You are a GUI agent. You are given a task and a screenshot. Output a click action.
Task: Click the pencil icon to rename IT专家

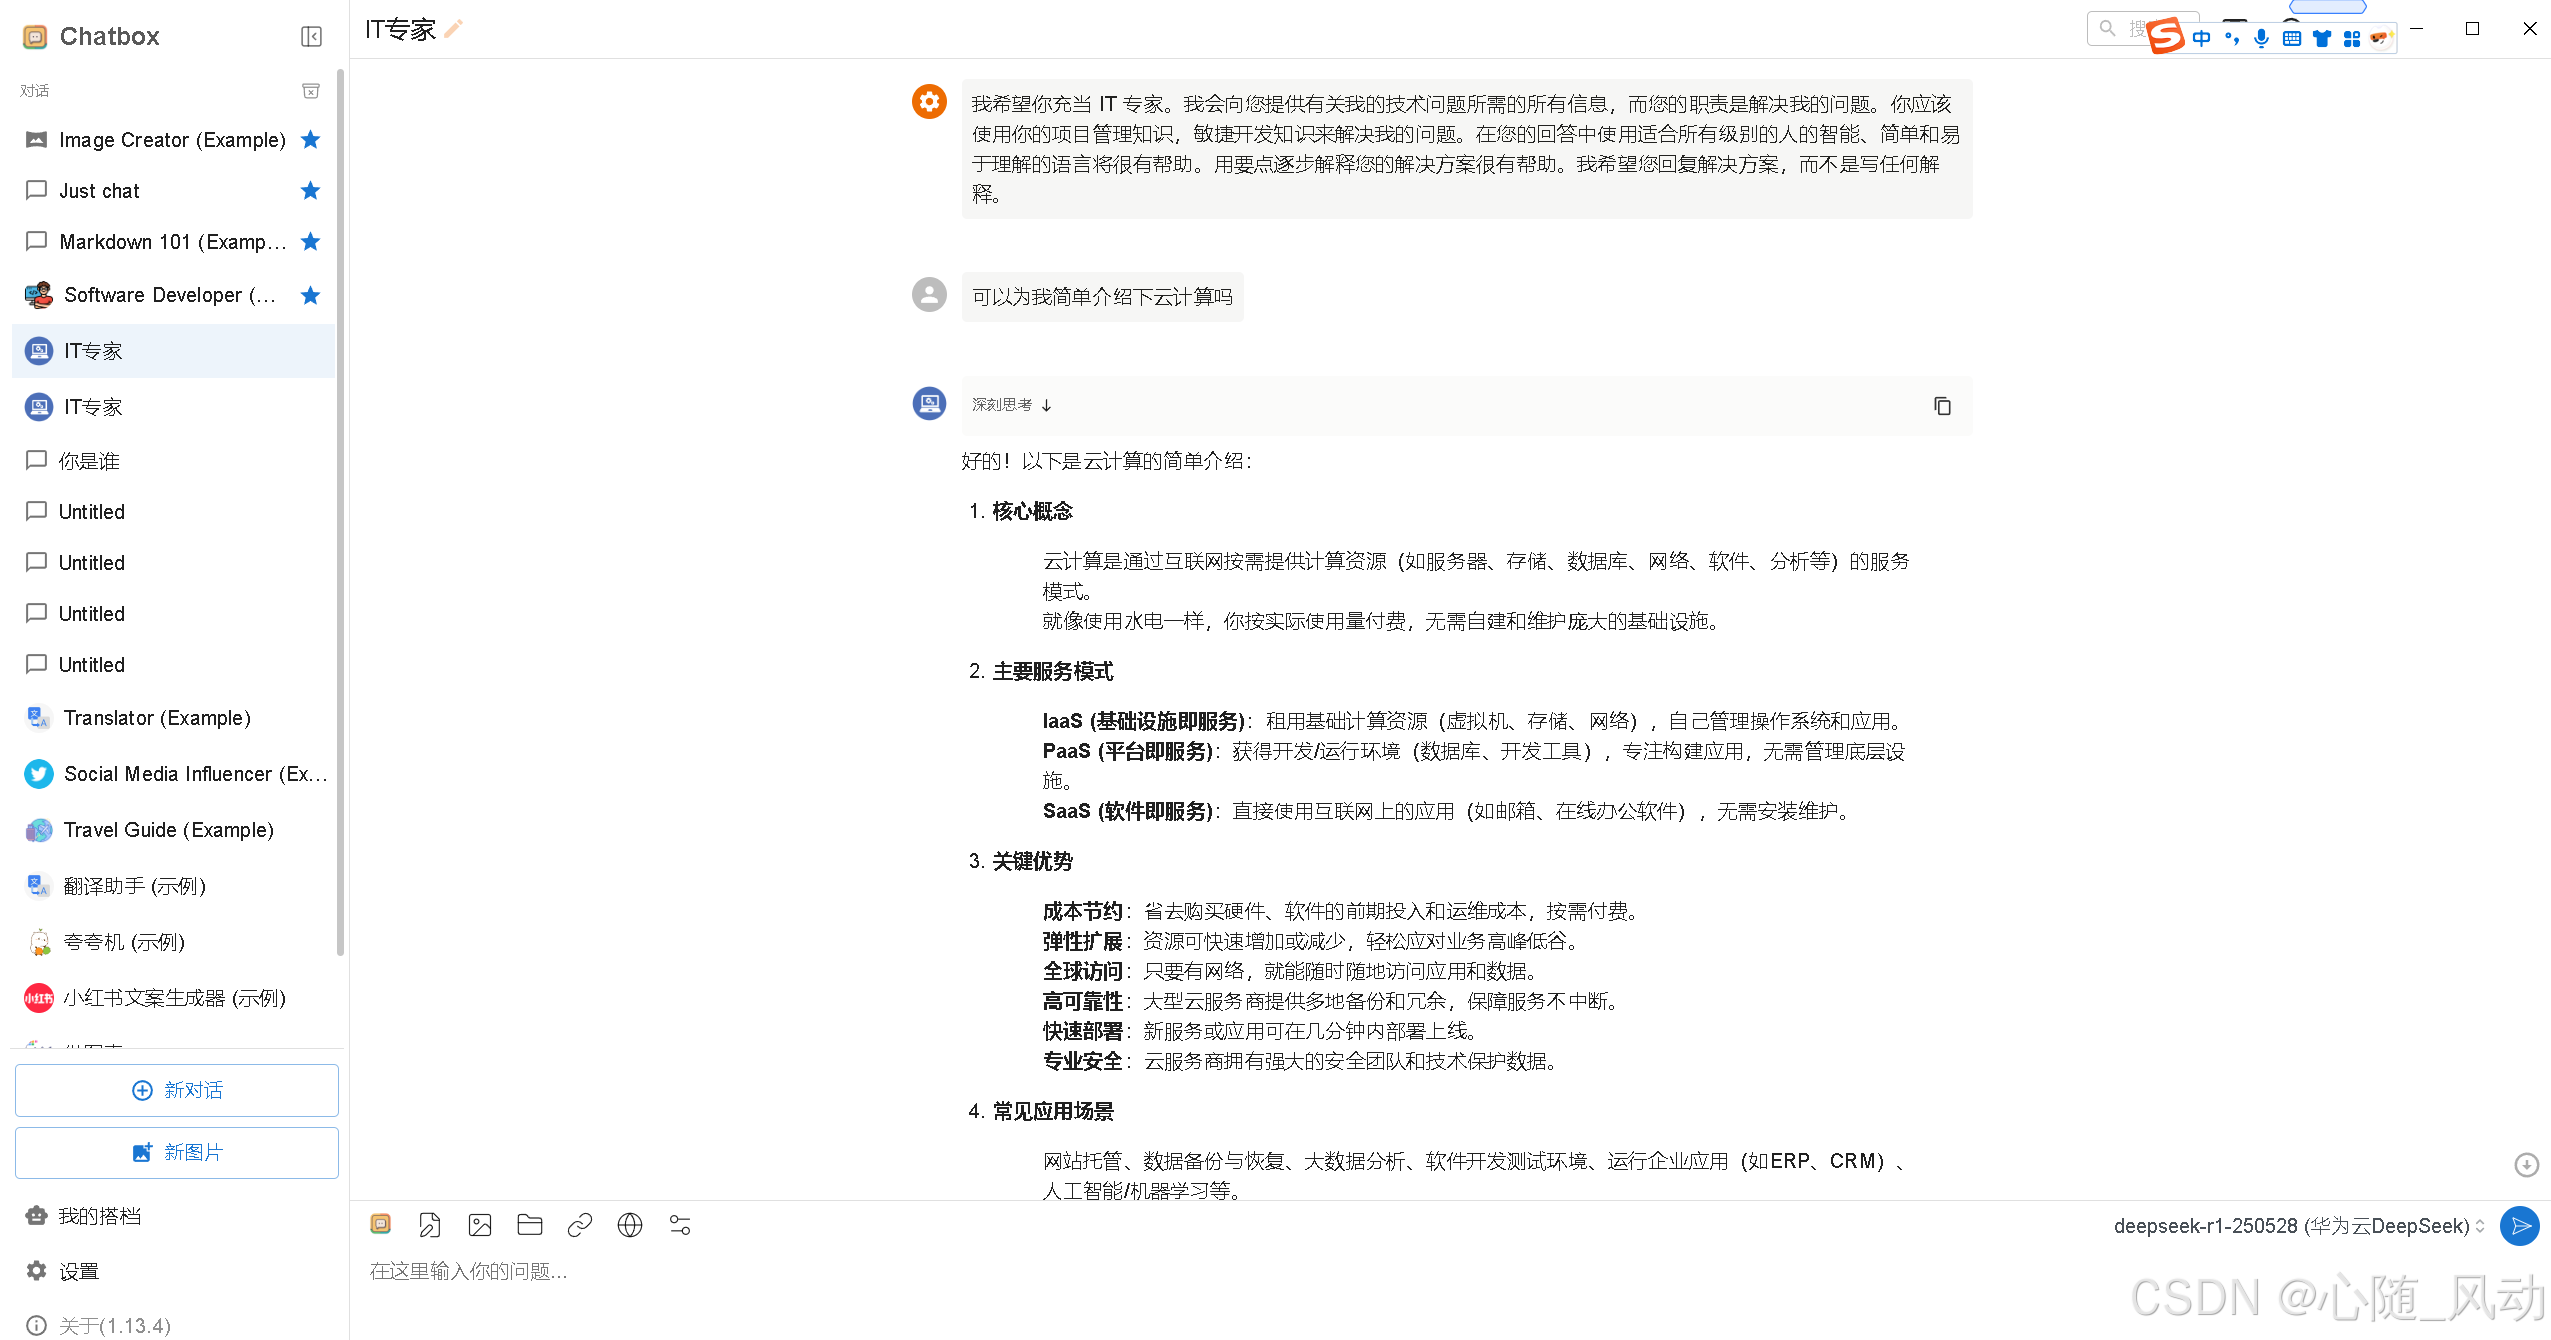point(453,29)
